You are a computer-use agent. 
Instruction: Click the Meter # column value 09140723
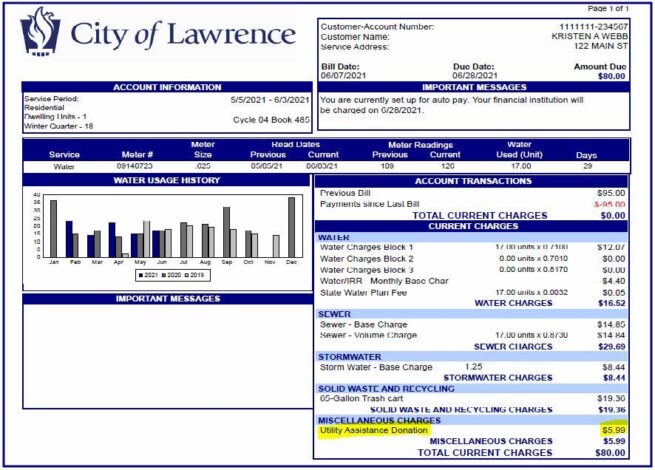135,166
